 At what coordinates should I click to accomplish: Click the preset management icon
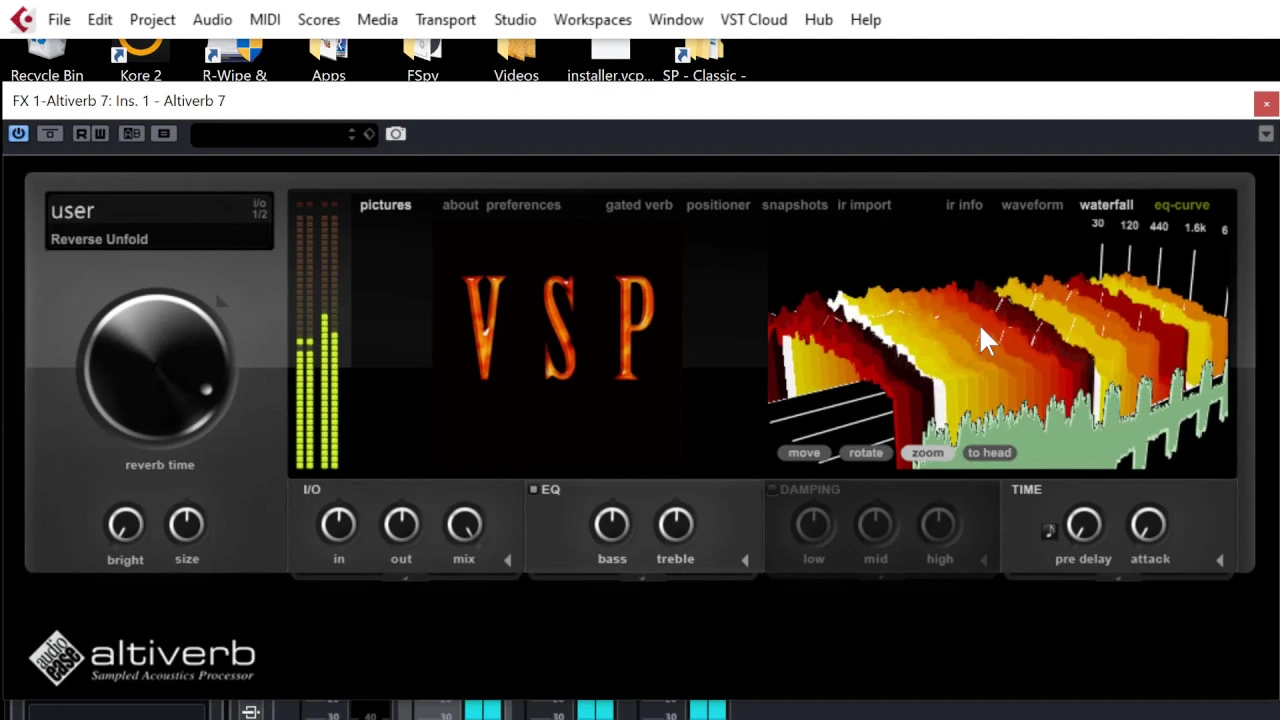[x=164, y=134]
